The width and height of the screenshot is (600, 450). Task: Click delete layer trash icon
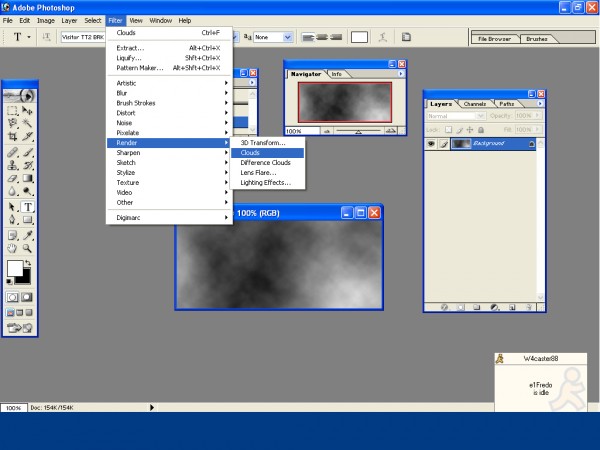529,307
